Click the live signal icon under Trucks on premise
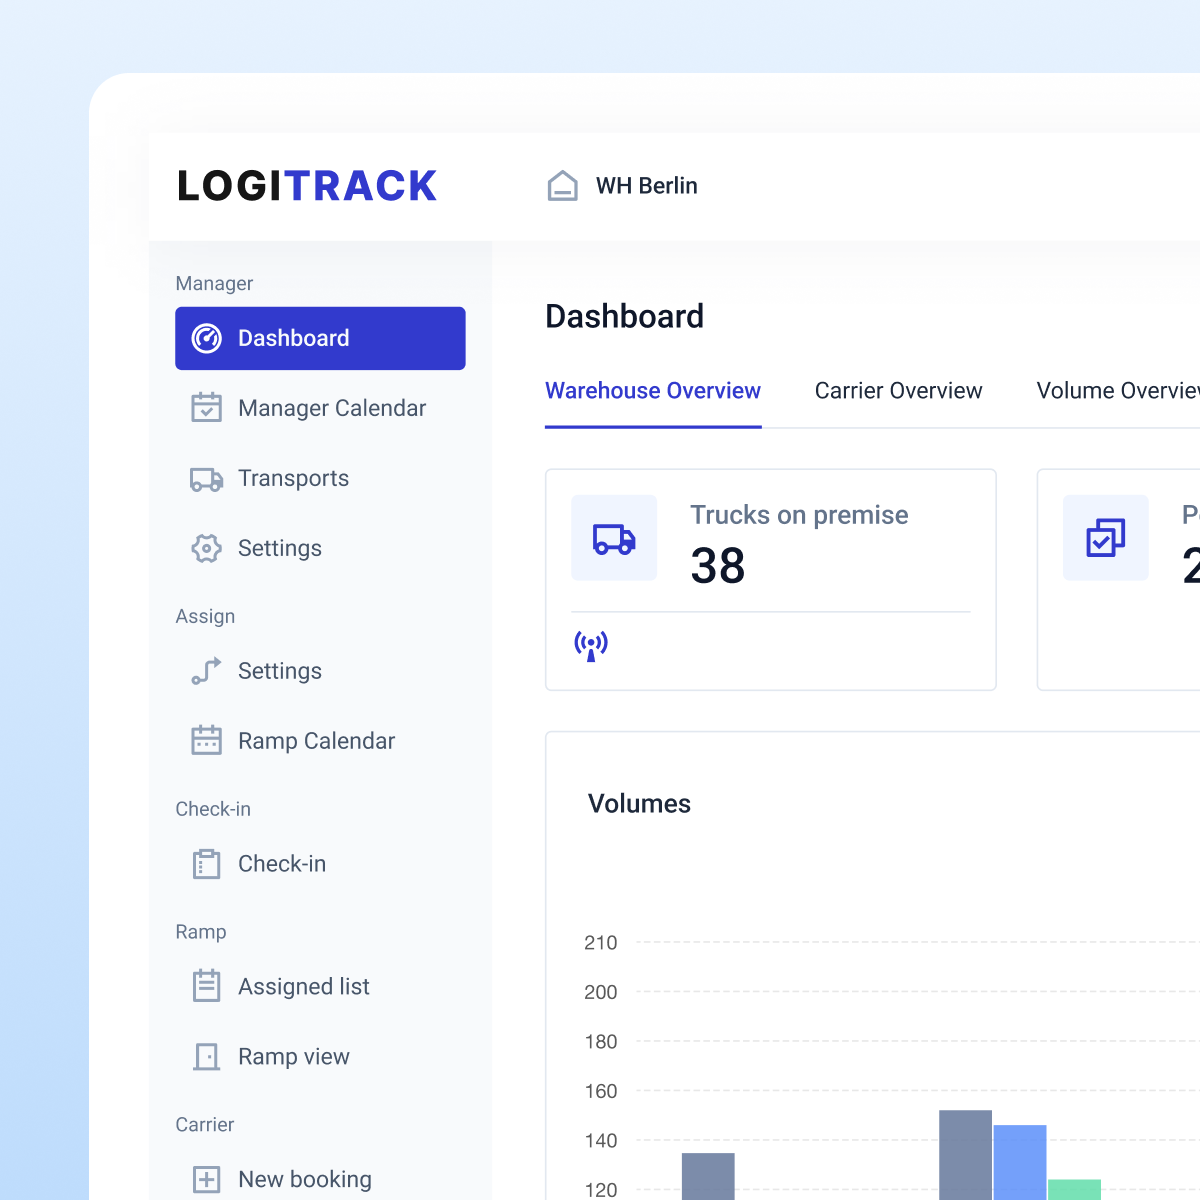Viewport: 1200px width, 1200px height. (x=591, y=646)
